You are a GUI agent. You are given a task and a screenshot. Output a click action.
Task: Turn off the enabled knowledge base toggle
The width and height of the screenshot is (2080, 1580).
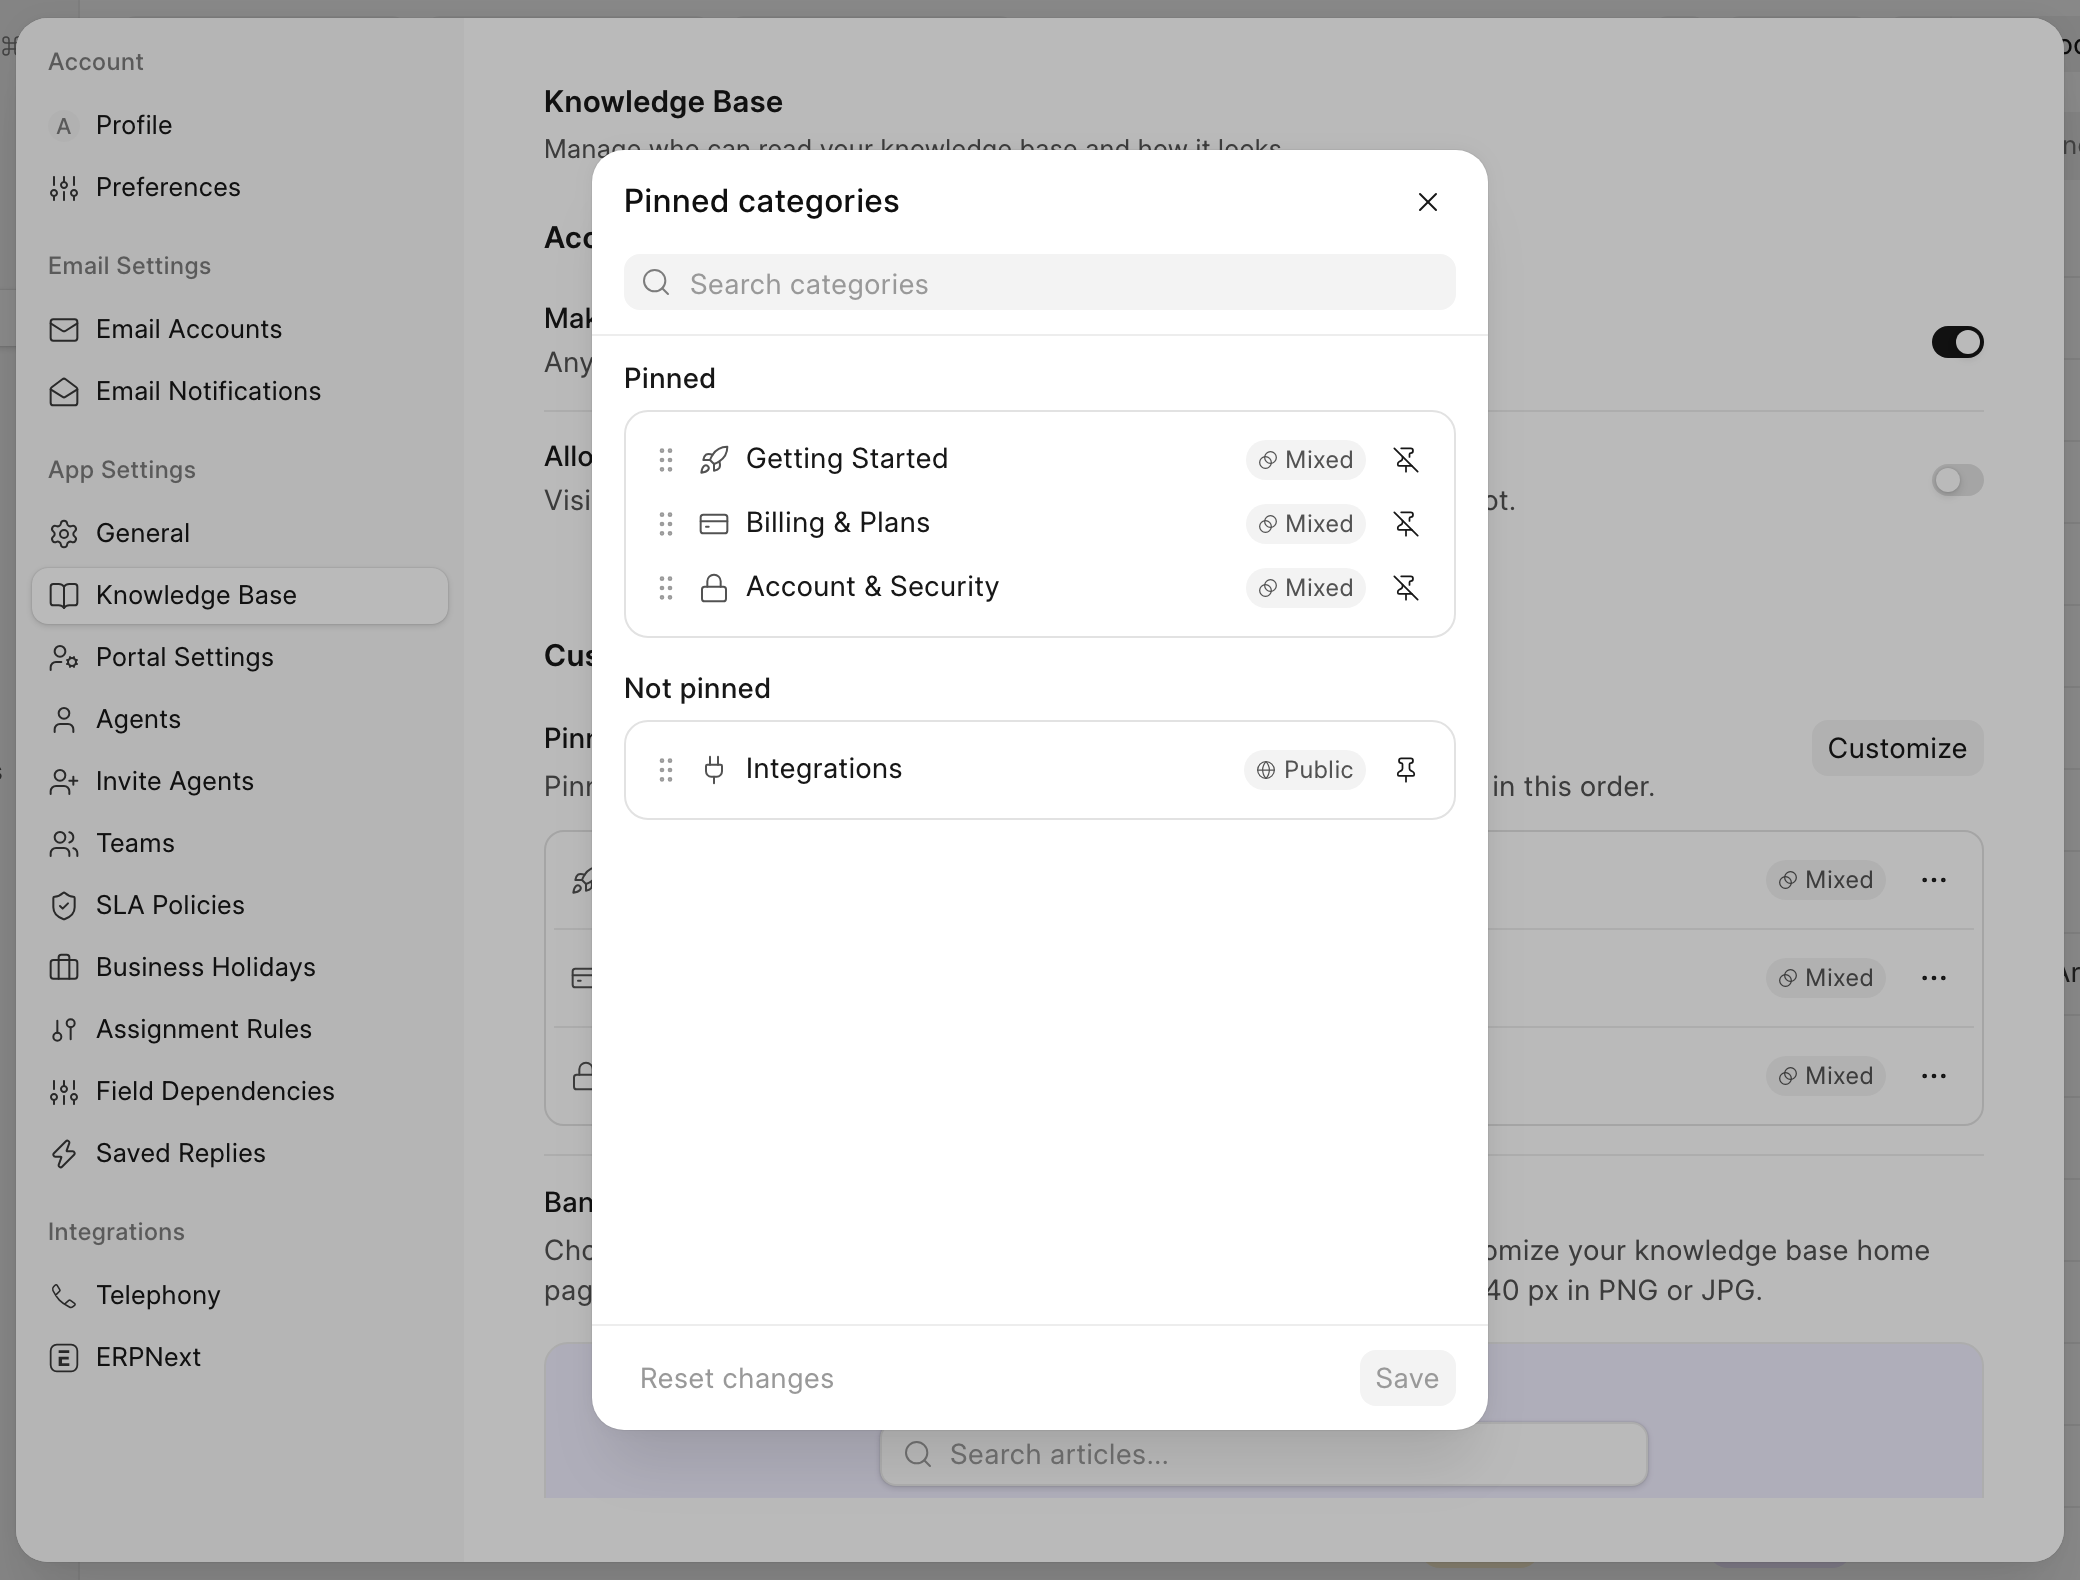click(x=1958, y=342)
